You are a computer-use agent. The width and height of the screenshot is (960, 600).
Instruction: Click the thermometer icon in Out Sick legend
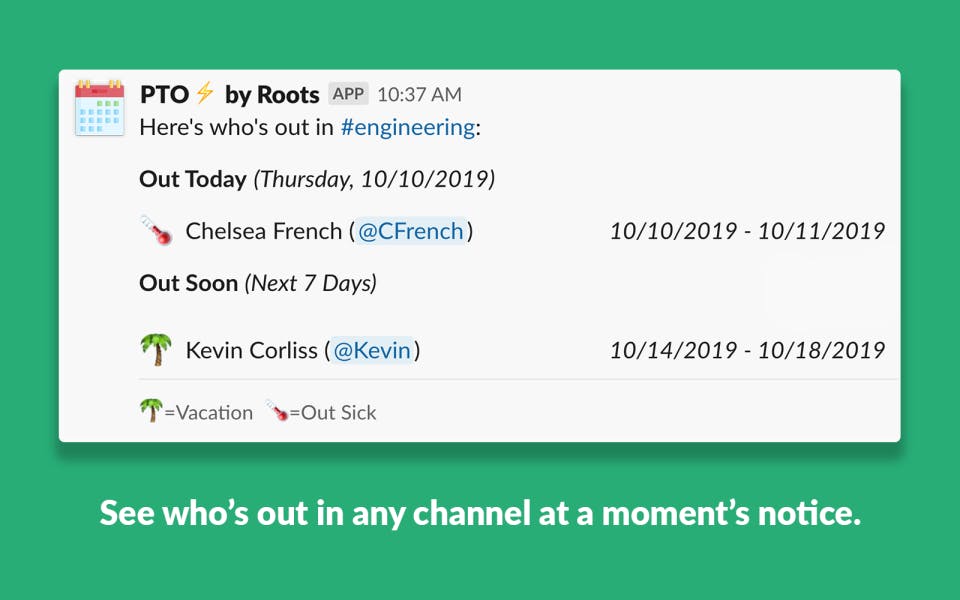(277, 411)
